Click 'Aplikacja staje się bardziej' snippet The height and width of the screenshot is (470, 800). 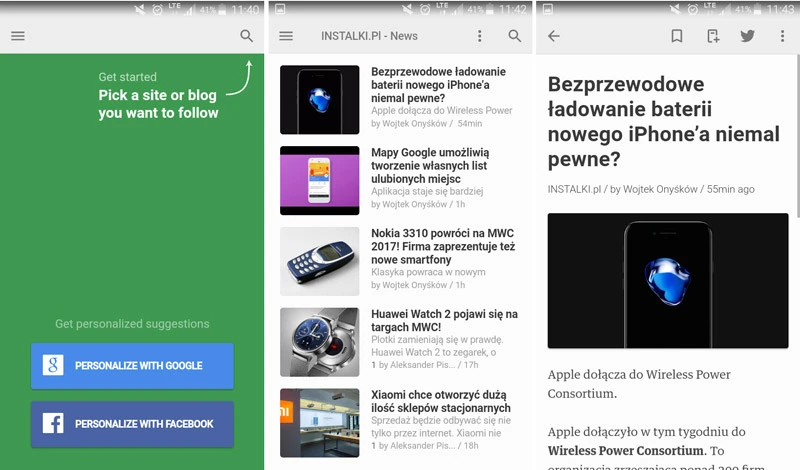pos(427,191)
